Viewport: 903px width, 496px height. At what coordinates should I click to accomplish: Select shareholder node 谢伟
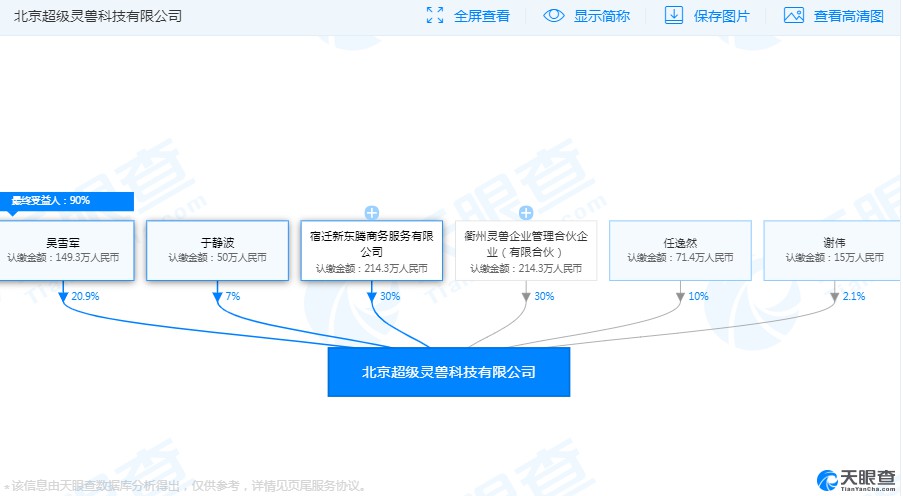(833, 251)
